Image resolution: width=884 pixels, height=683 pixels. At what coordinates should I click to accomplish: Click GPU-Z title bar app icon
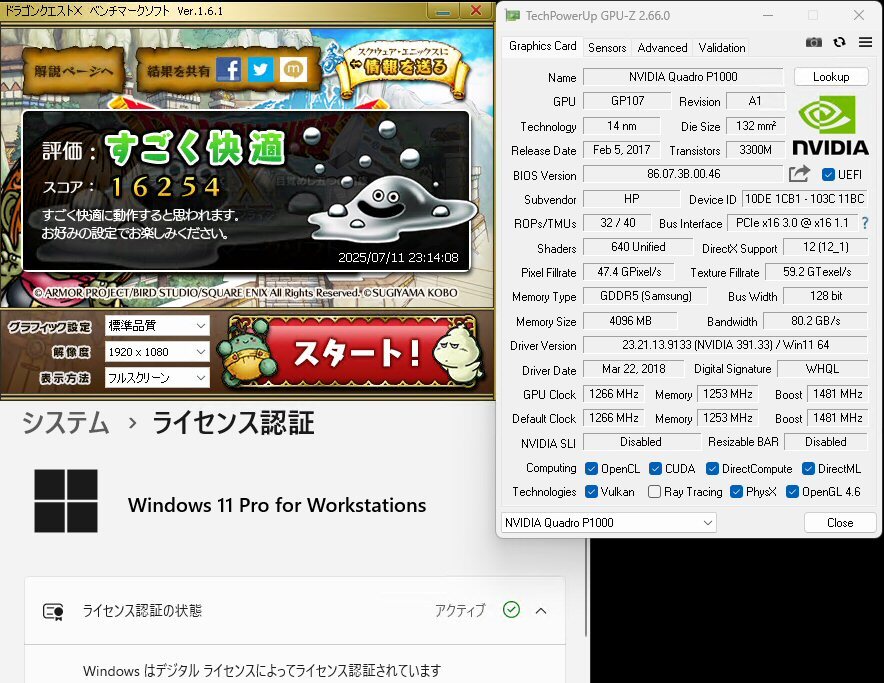click(x=512, y=15)
